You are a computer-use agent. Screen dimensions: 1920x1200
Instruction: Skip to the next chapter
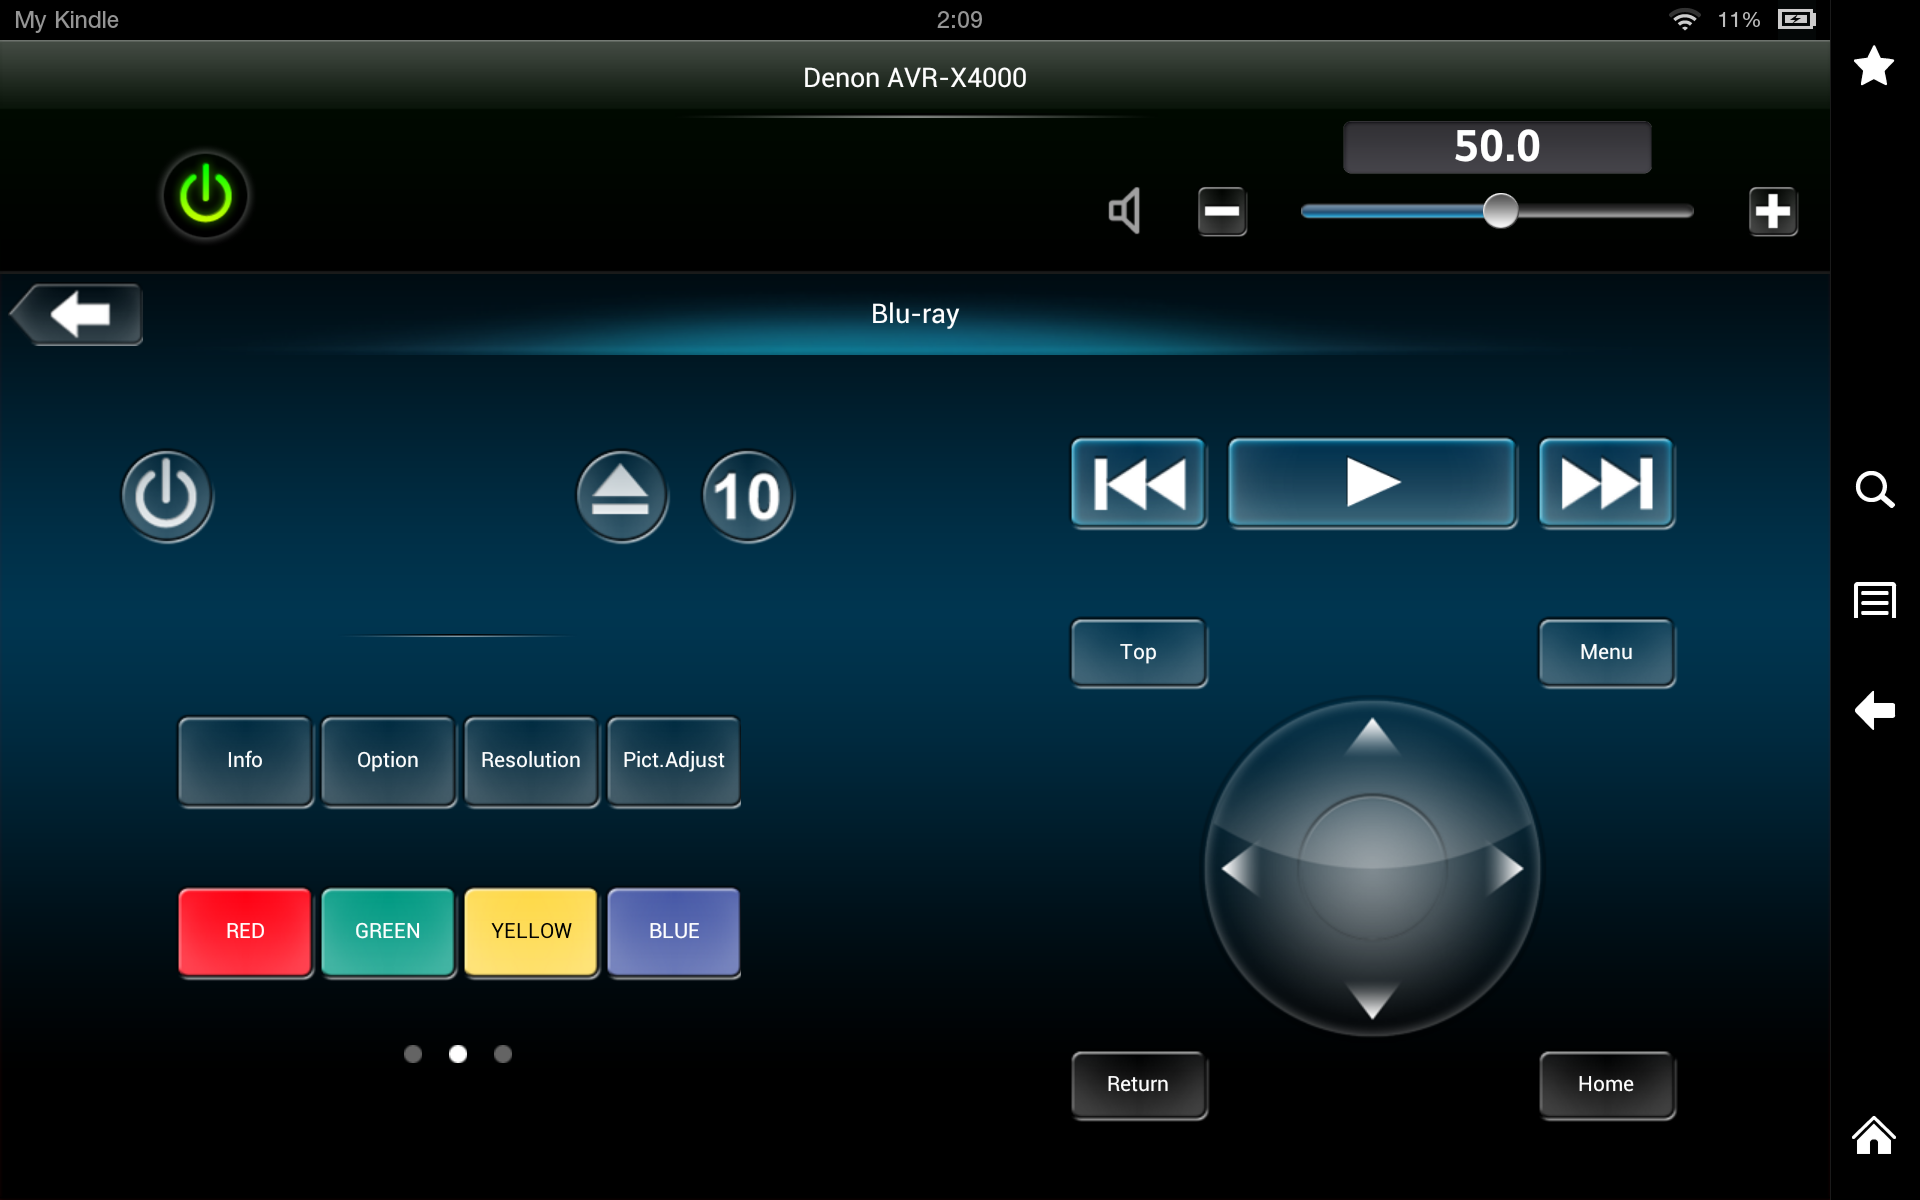[x=1605, y=483]
